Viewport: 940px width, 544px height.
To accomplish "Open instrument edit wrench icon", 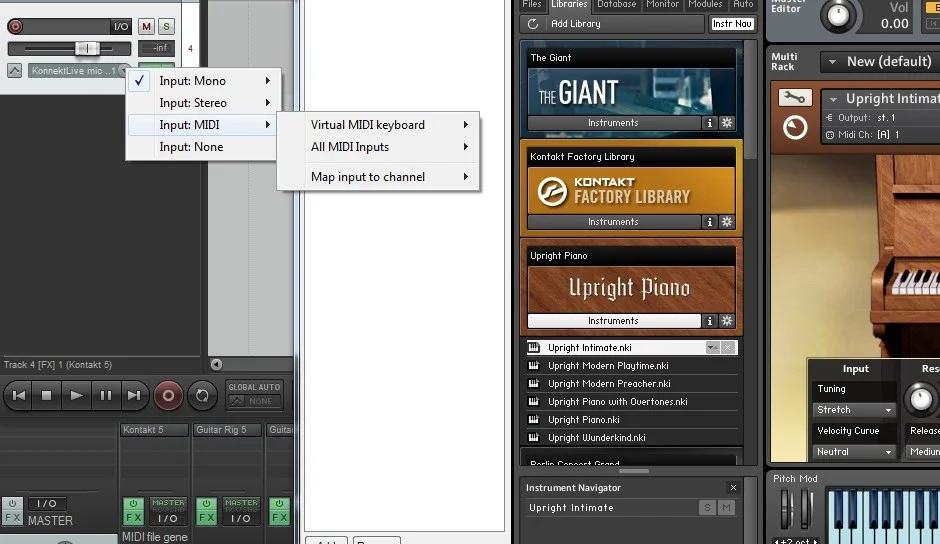I will click(795, 97).
